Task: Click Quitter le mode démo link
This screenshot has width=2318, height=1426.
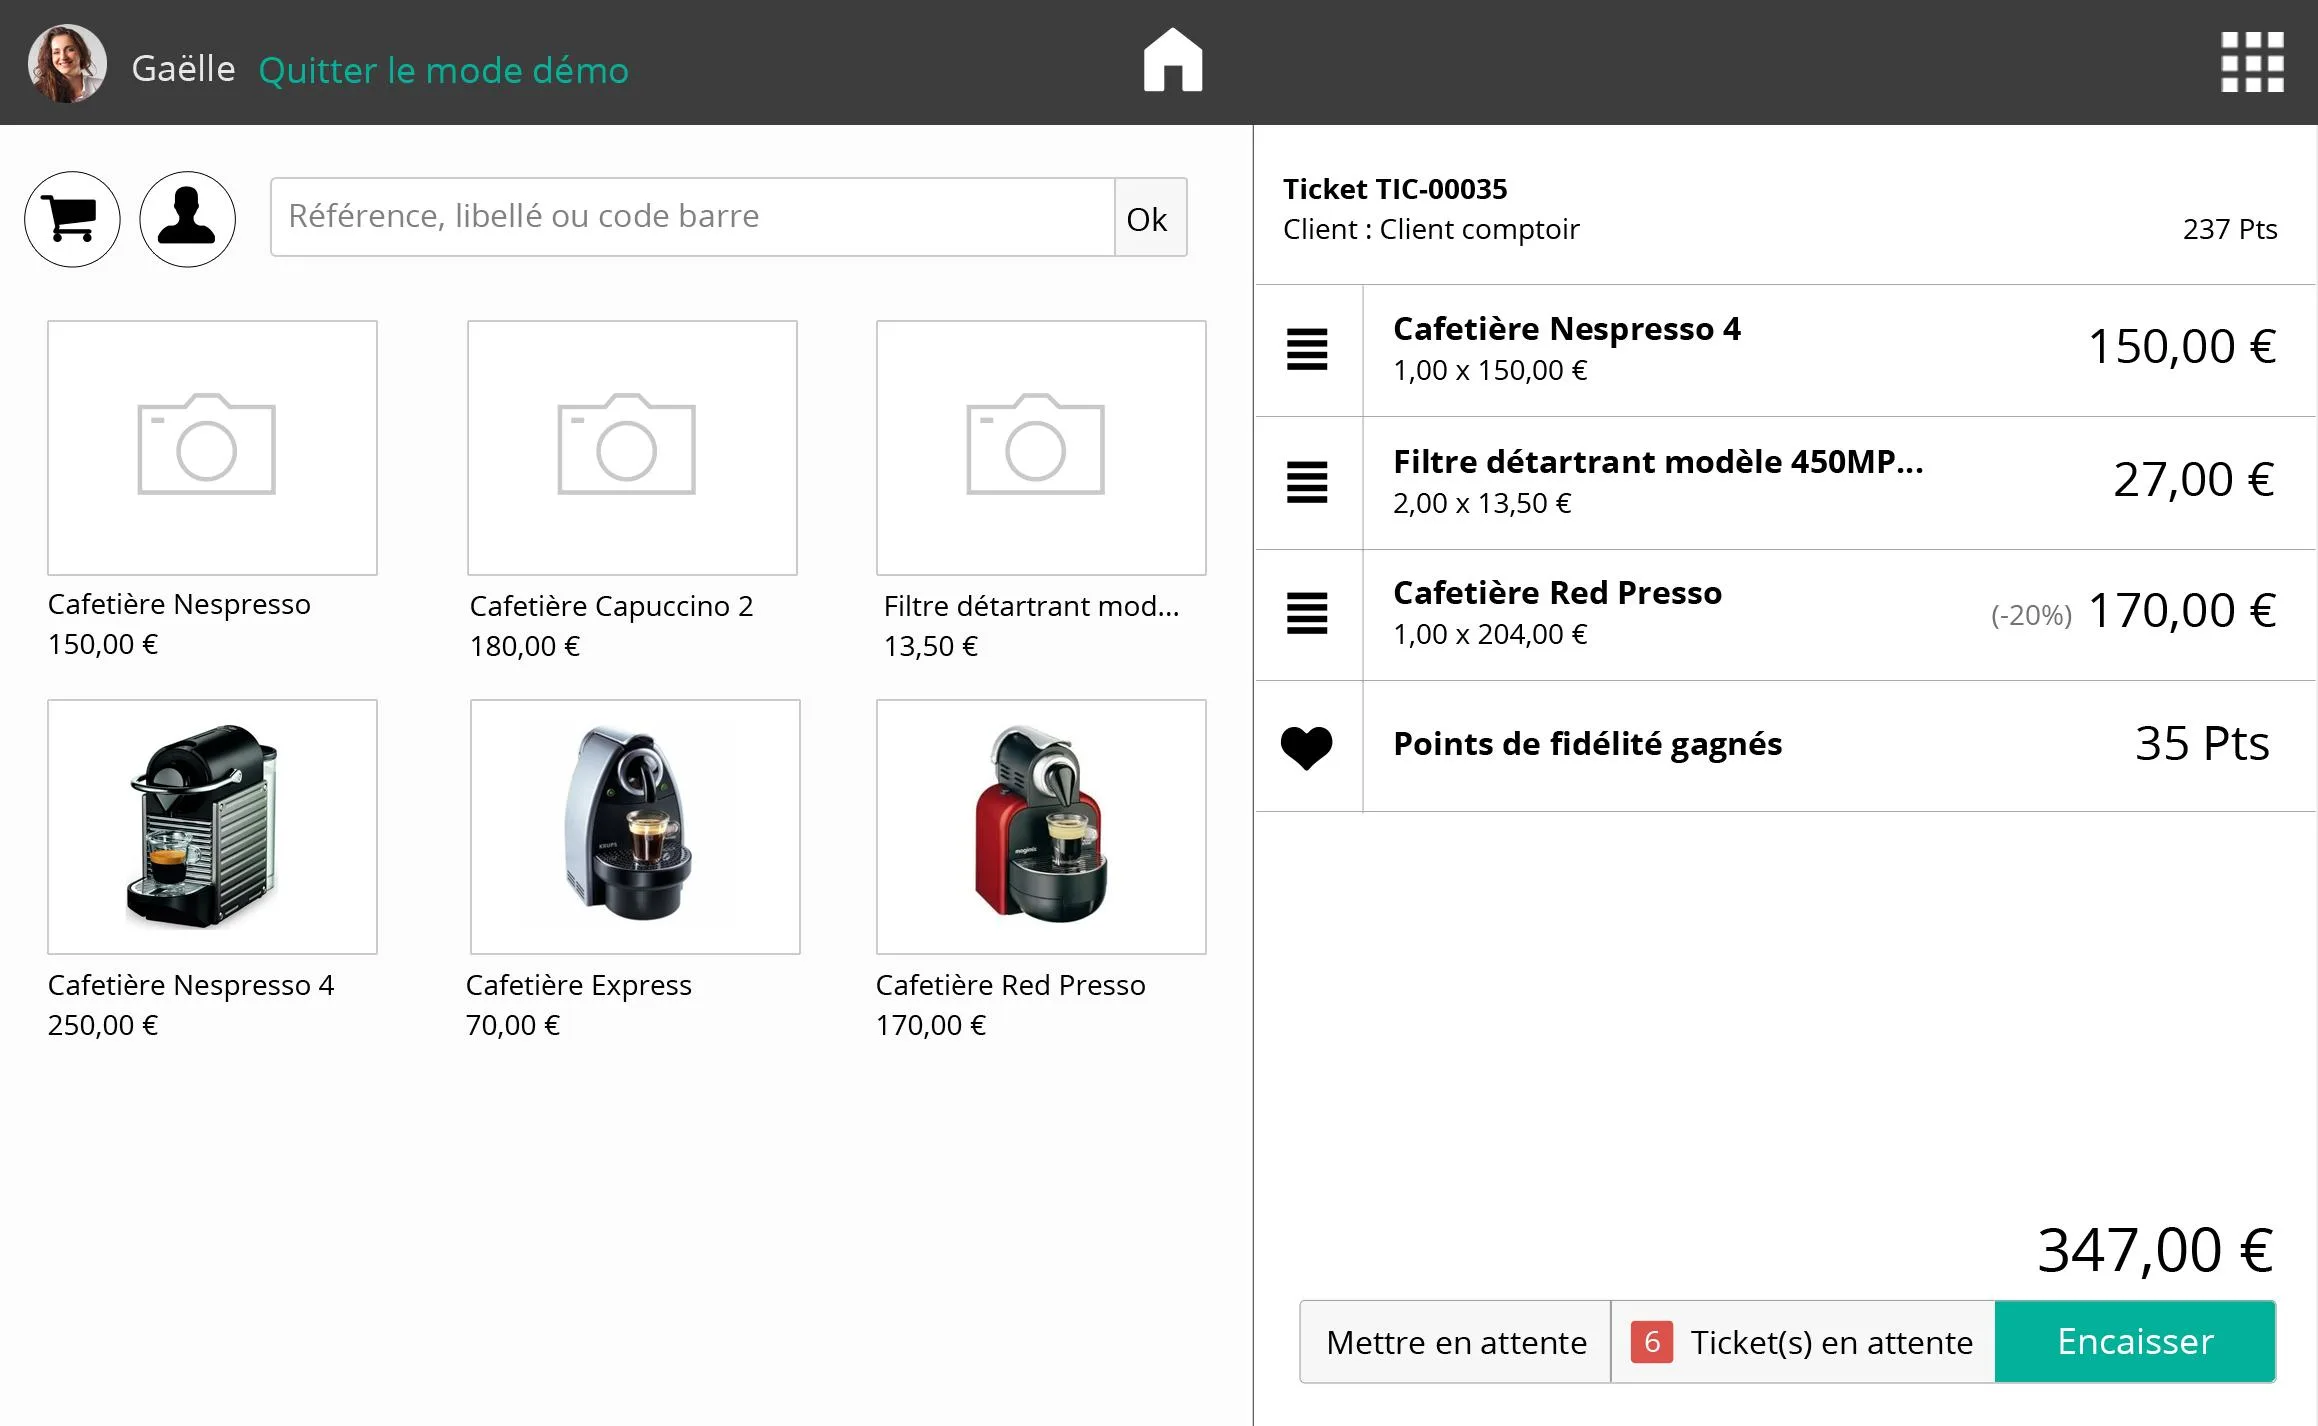Action: click(444, 70)
